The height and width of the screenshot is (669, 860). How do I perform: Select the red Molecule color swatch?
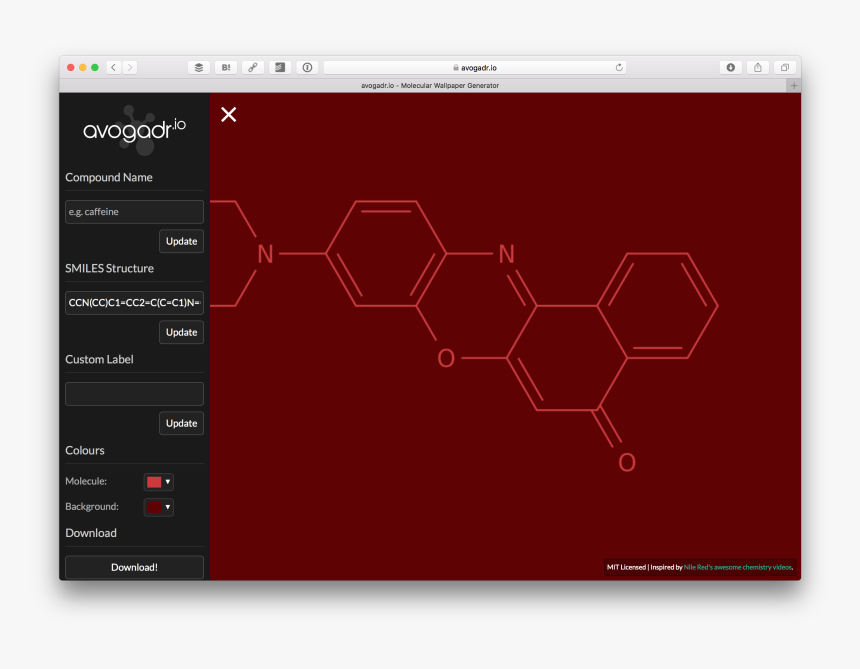click(153, 481)
